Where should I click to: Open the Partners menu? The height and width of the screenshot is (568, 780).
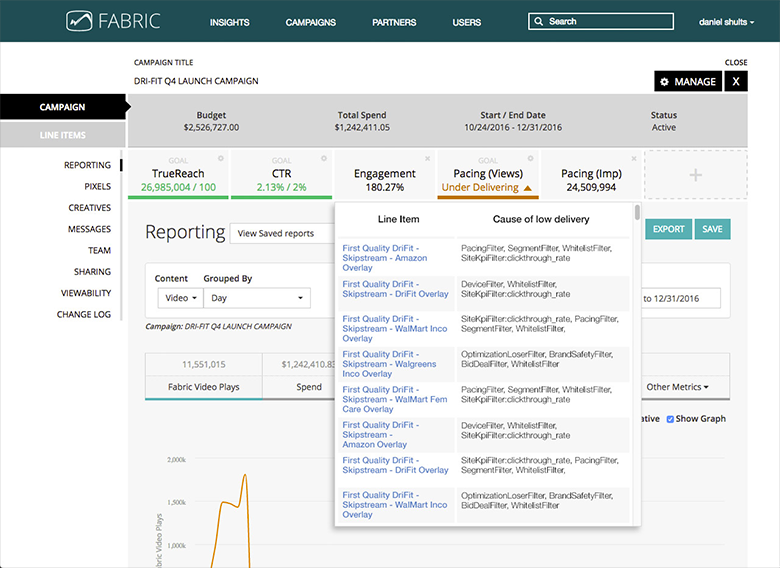(x=394, y=22)
